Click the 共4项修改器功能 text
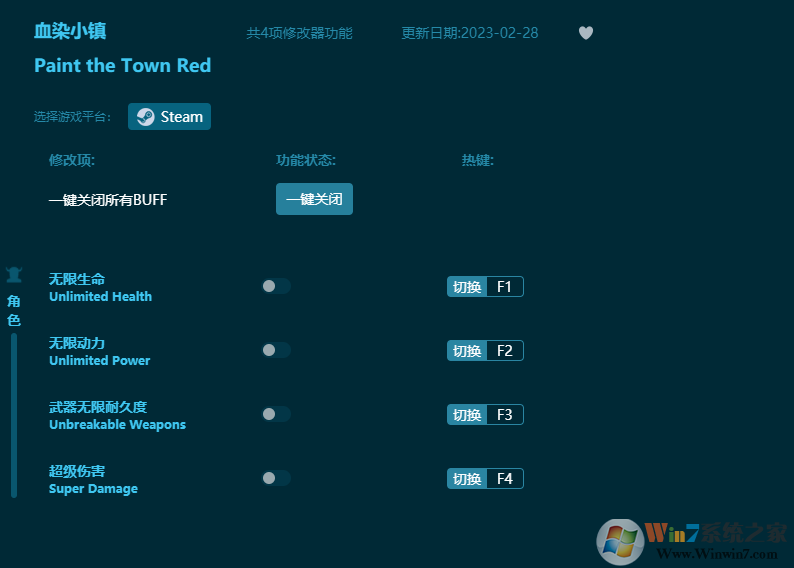The image size is (794, 568). [x=299, y=33]
